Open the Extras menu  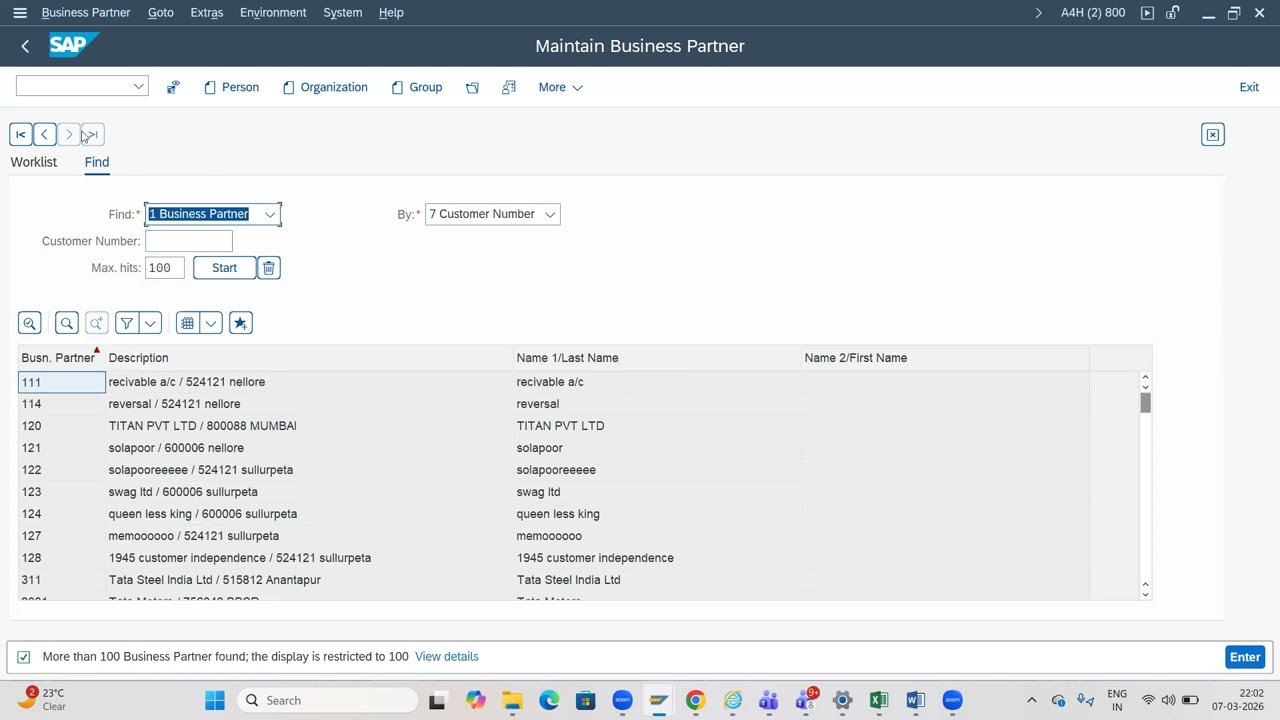click(207, 13)
